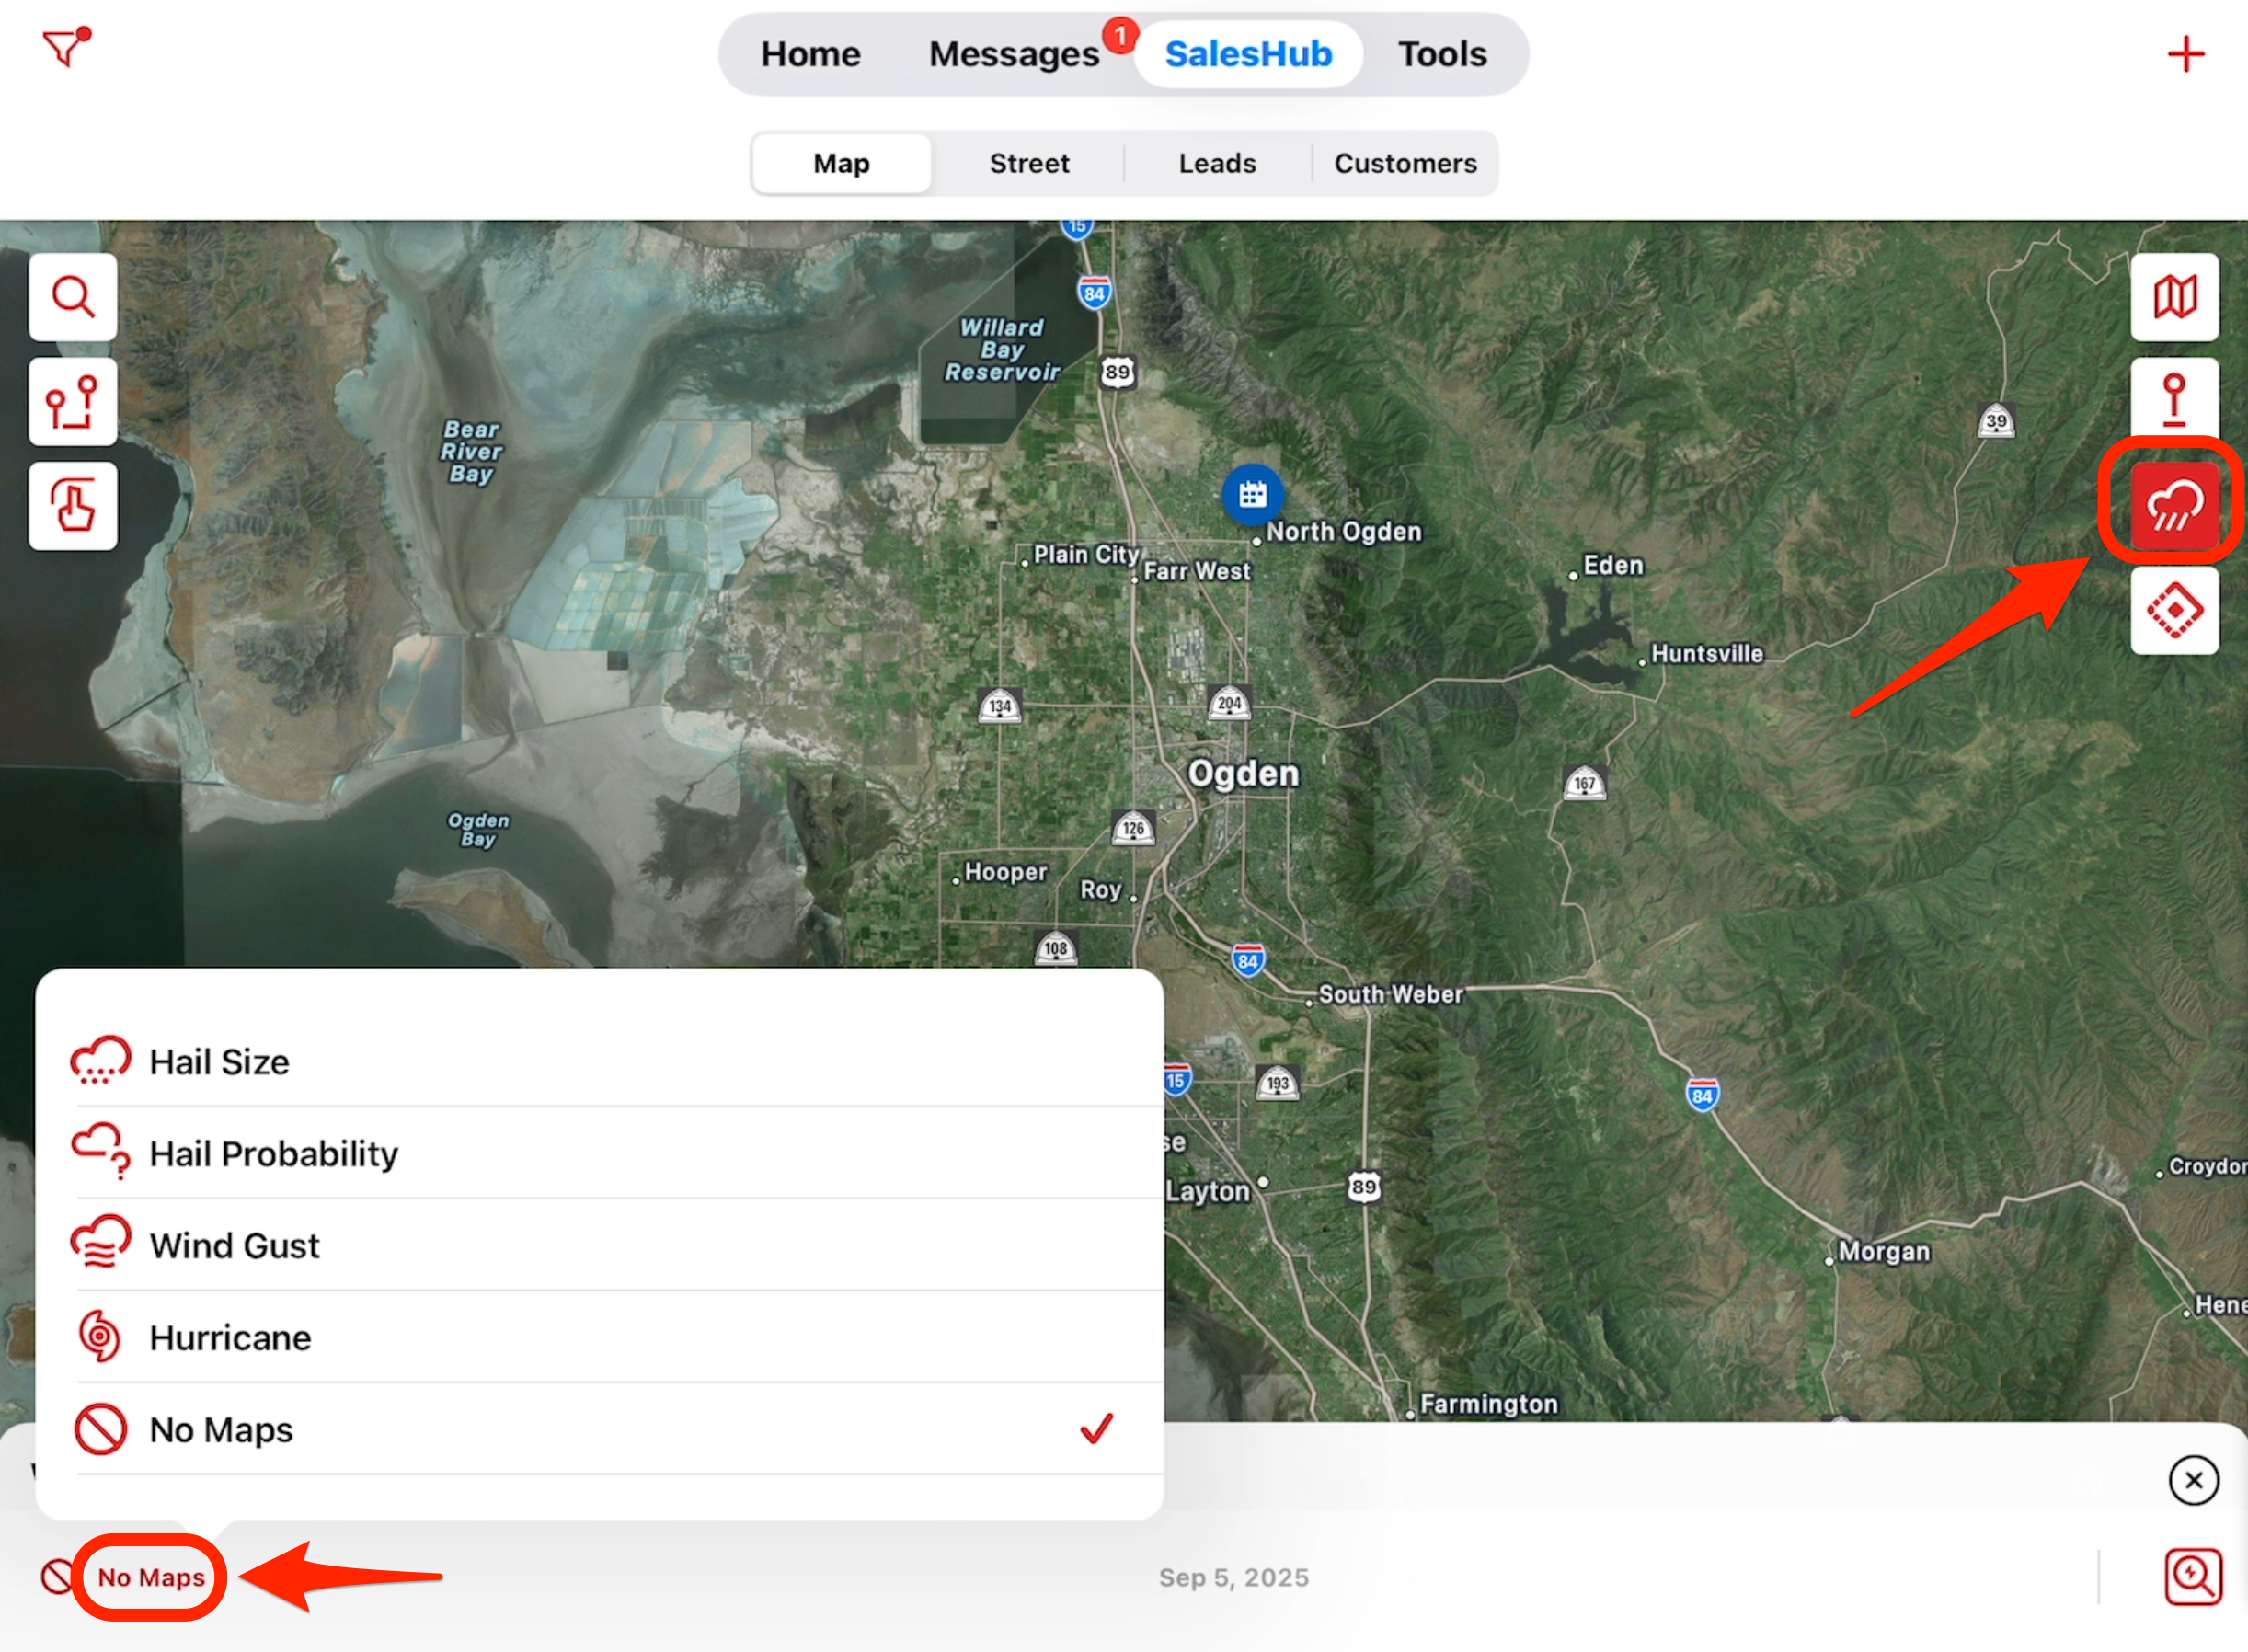Image resolution: width=2248 pixels, height=1652 pixels.
Task: Toggle the weather storm maps button
Action: point(2174,506)
